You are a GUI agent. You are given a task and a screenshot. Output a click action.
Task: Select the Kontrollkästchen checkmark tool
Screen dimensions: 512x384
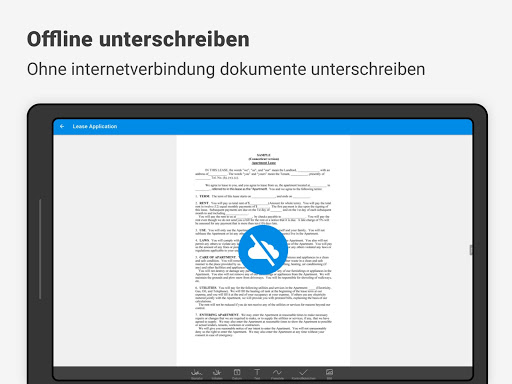coord(303,374)
